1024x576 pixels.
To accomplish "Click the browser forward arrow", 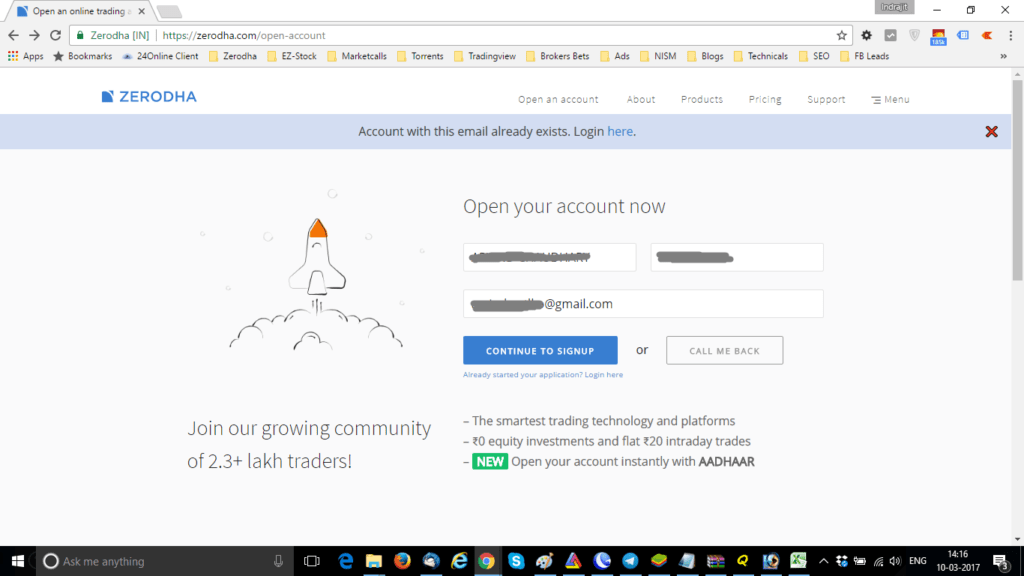I will coord(35,35).
